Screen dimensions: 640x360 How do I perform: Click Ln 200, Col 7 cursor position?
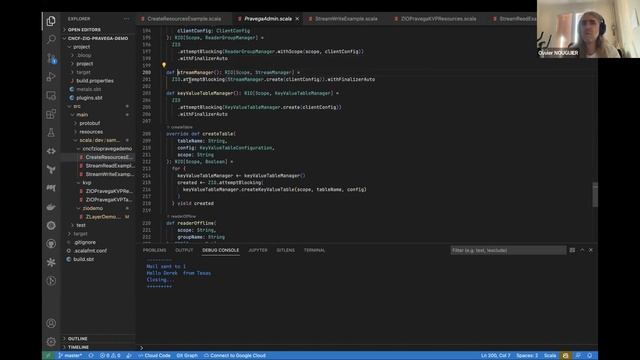tap(496, 356)
